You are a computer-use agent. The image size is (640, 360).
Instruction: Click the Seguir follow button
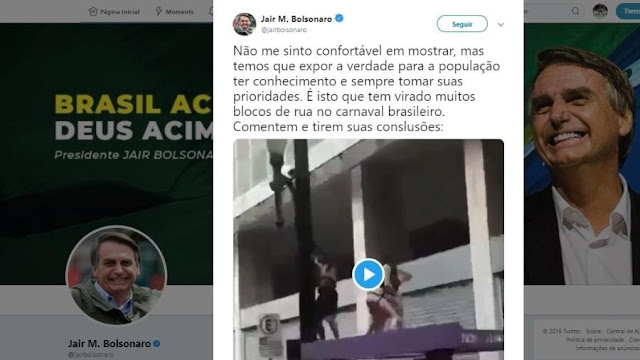[462, 24]
